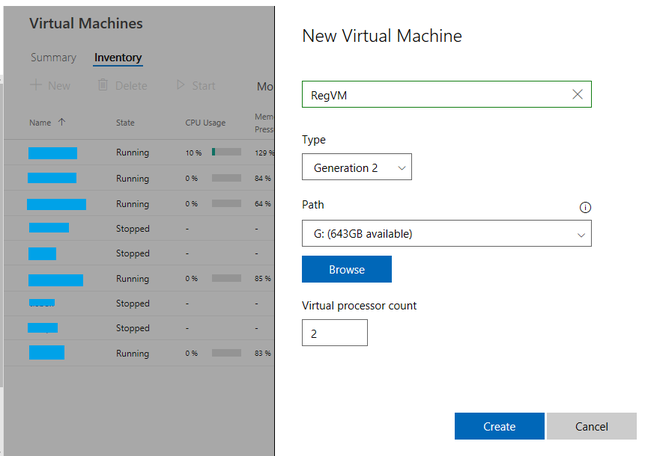The image size is (648, 456).
Task: Click the 64 % memory value
Action: click(262, 204)
